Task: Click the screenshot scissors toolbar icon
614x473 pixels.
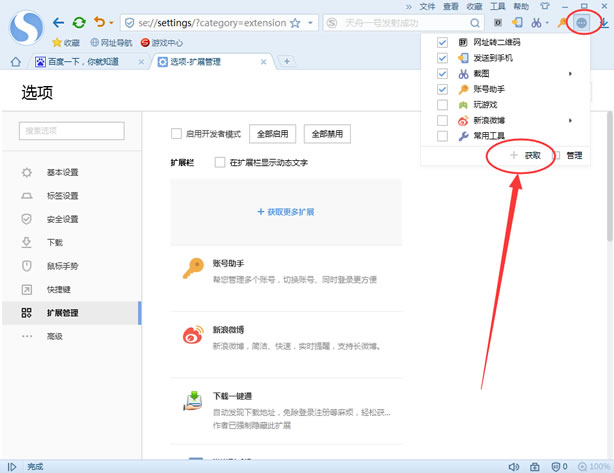Action: [536, 23]
